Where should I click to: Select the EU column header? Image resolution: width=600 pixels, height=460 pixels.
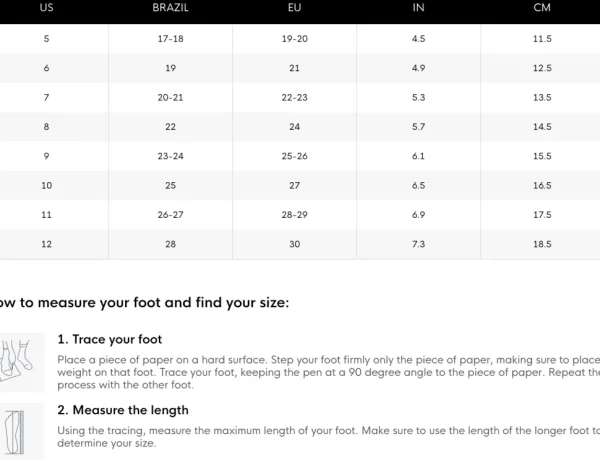pyautogui.click(x=294, y=8)
